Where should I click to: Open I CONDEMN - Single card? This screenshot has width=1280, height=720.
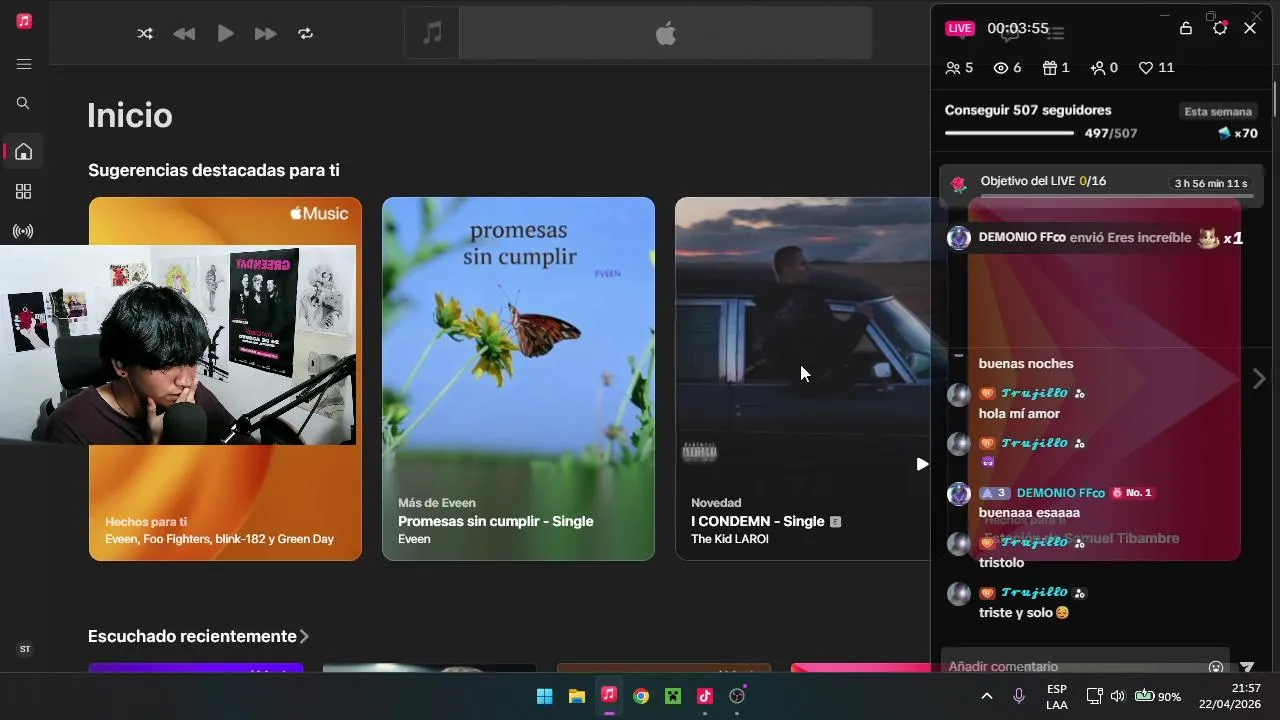coord(805,378)
